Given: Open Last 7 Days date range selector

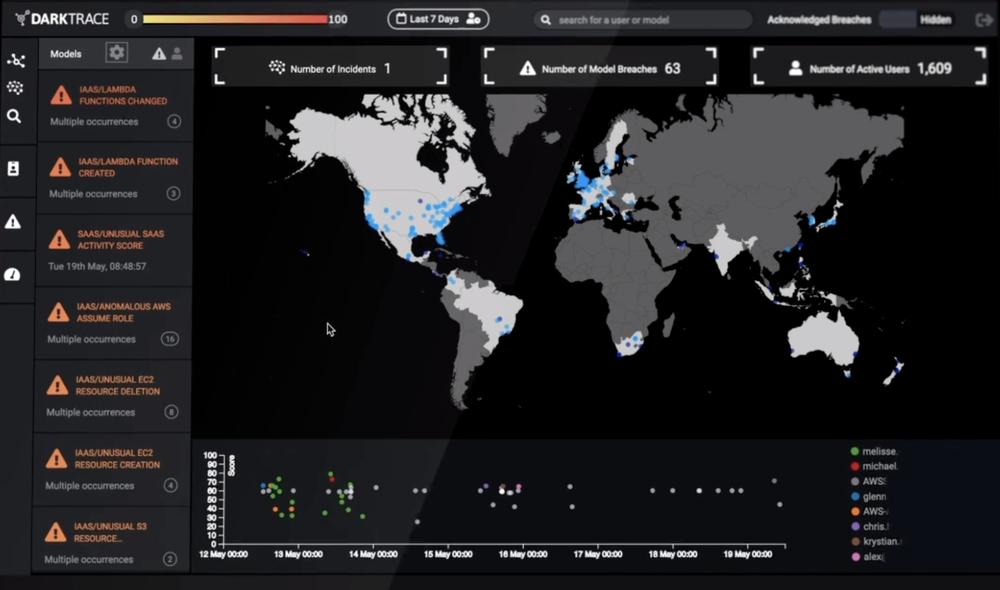Looking at the screenshot, I should (438, 18).
